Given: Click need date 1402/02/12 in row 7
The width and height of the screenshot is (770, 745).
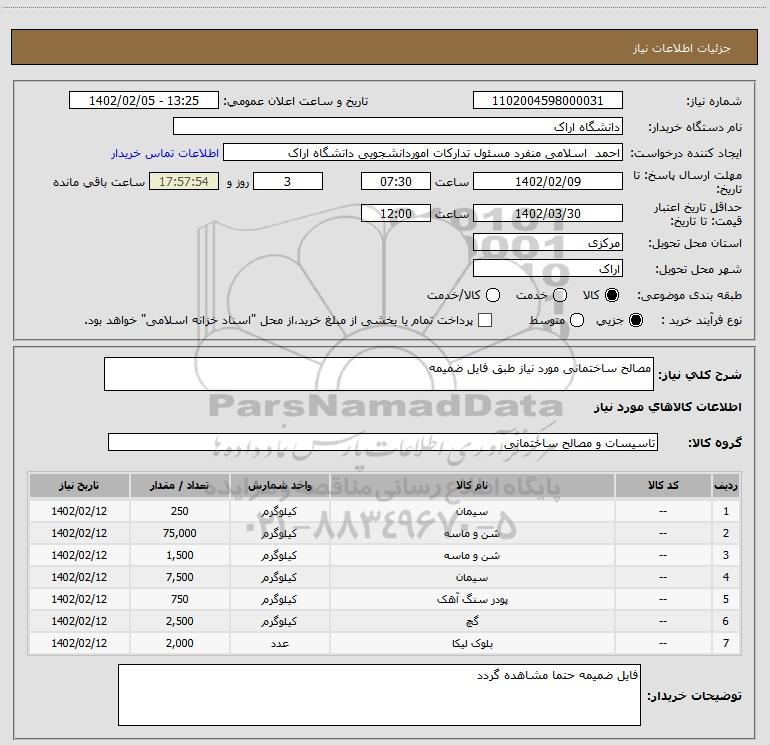Looking at the screenshot, I should tap(79, 643).
